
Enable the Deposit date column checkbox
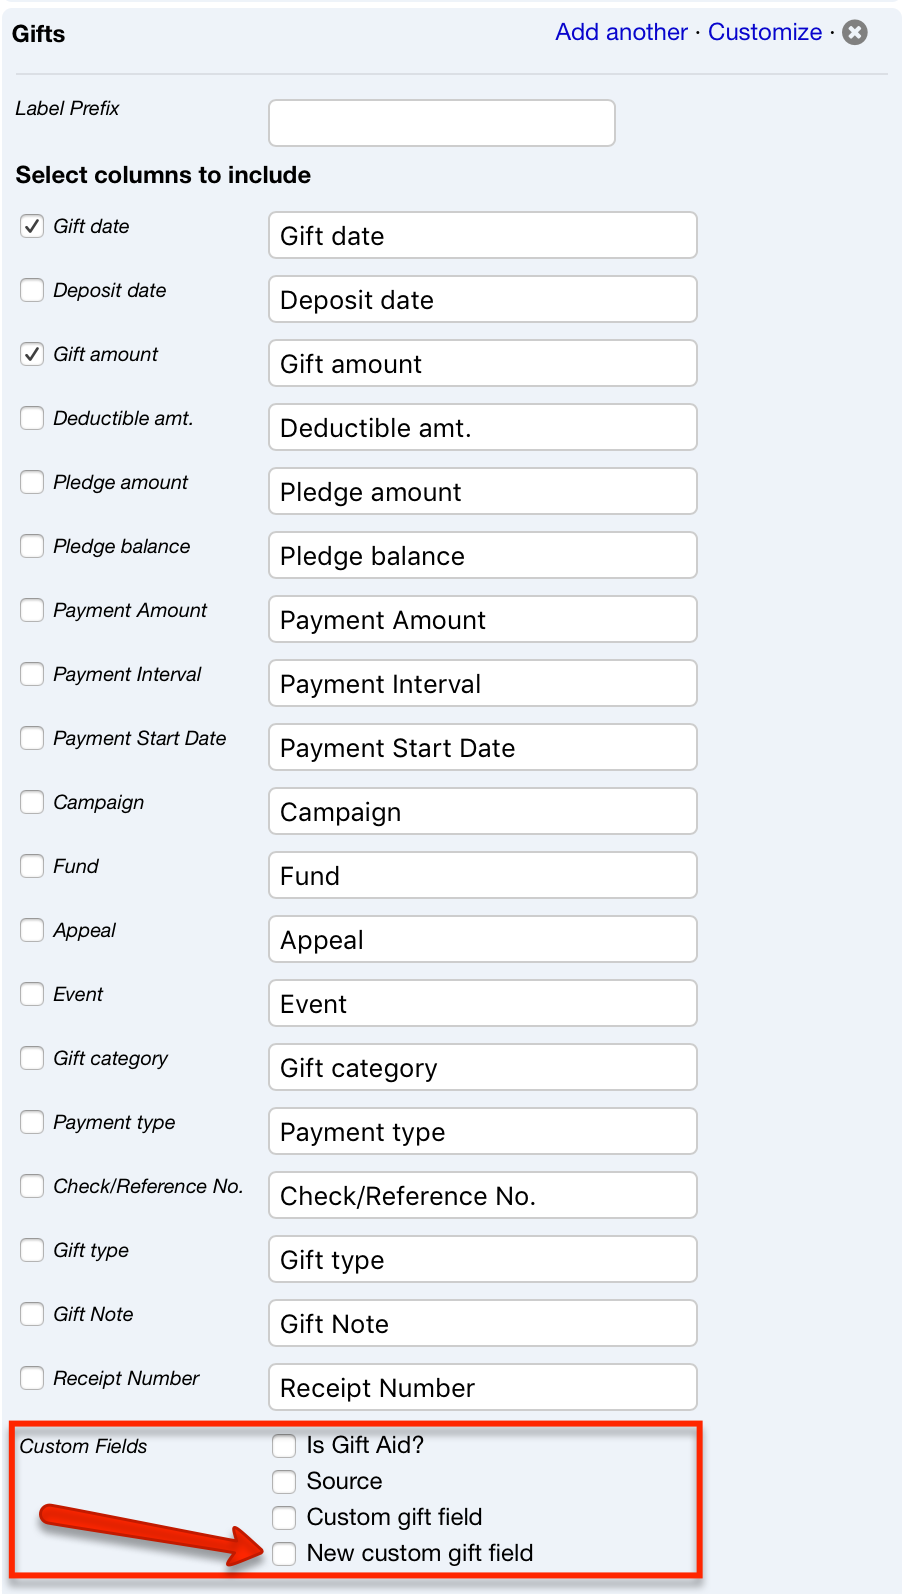click(x=31, y=290)
